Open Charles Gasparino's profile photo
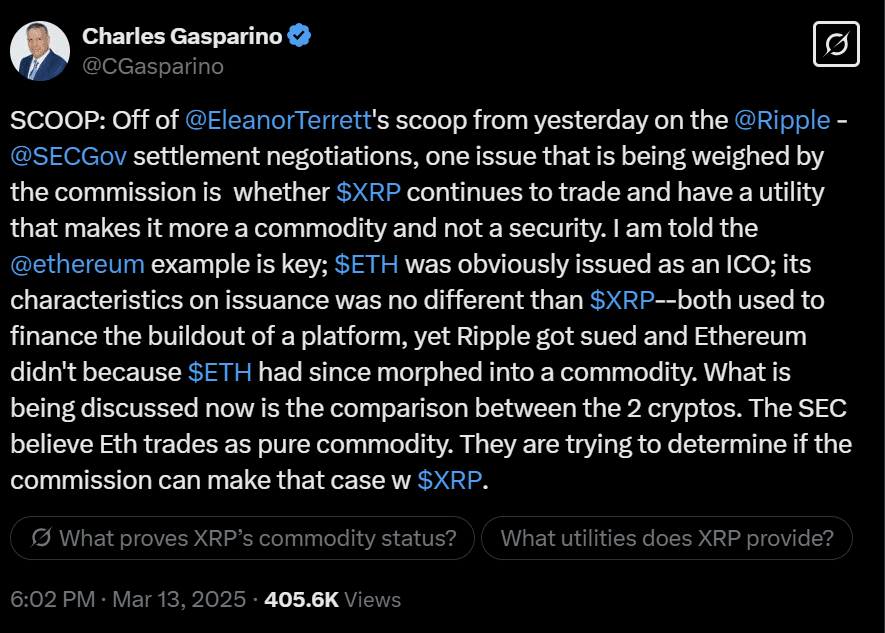The image size is (885, 633). (40, 51)
